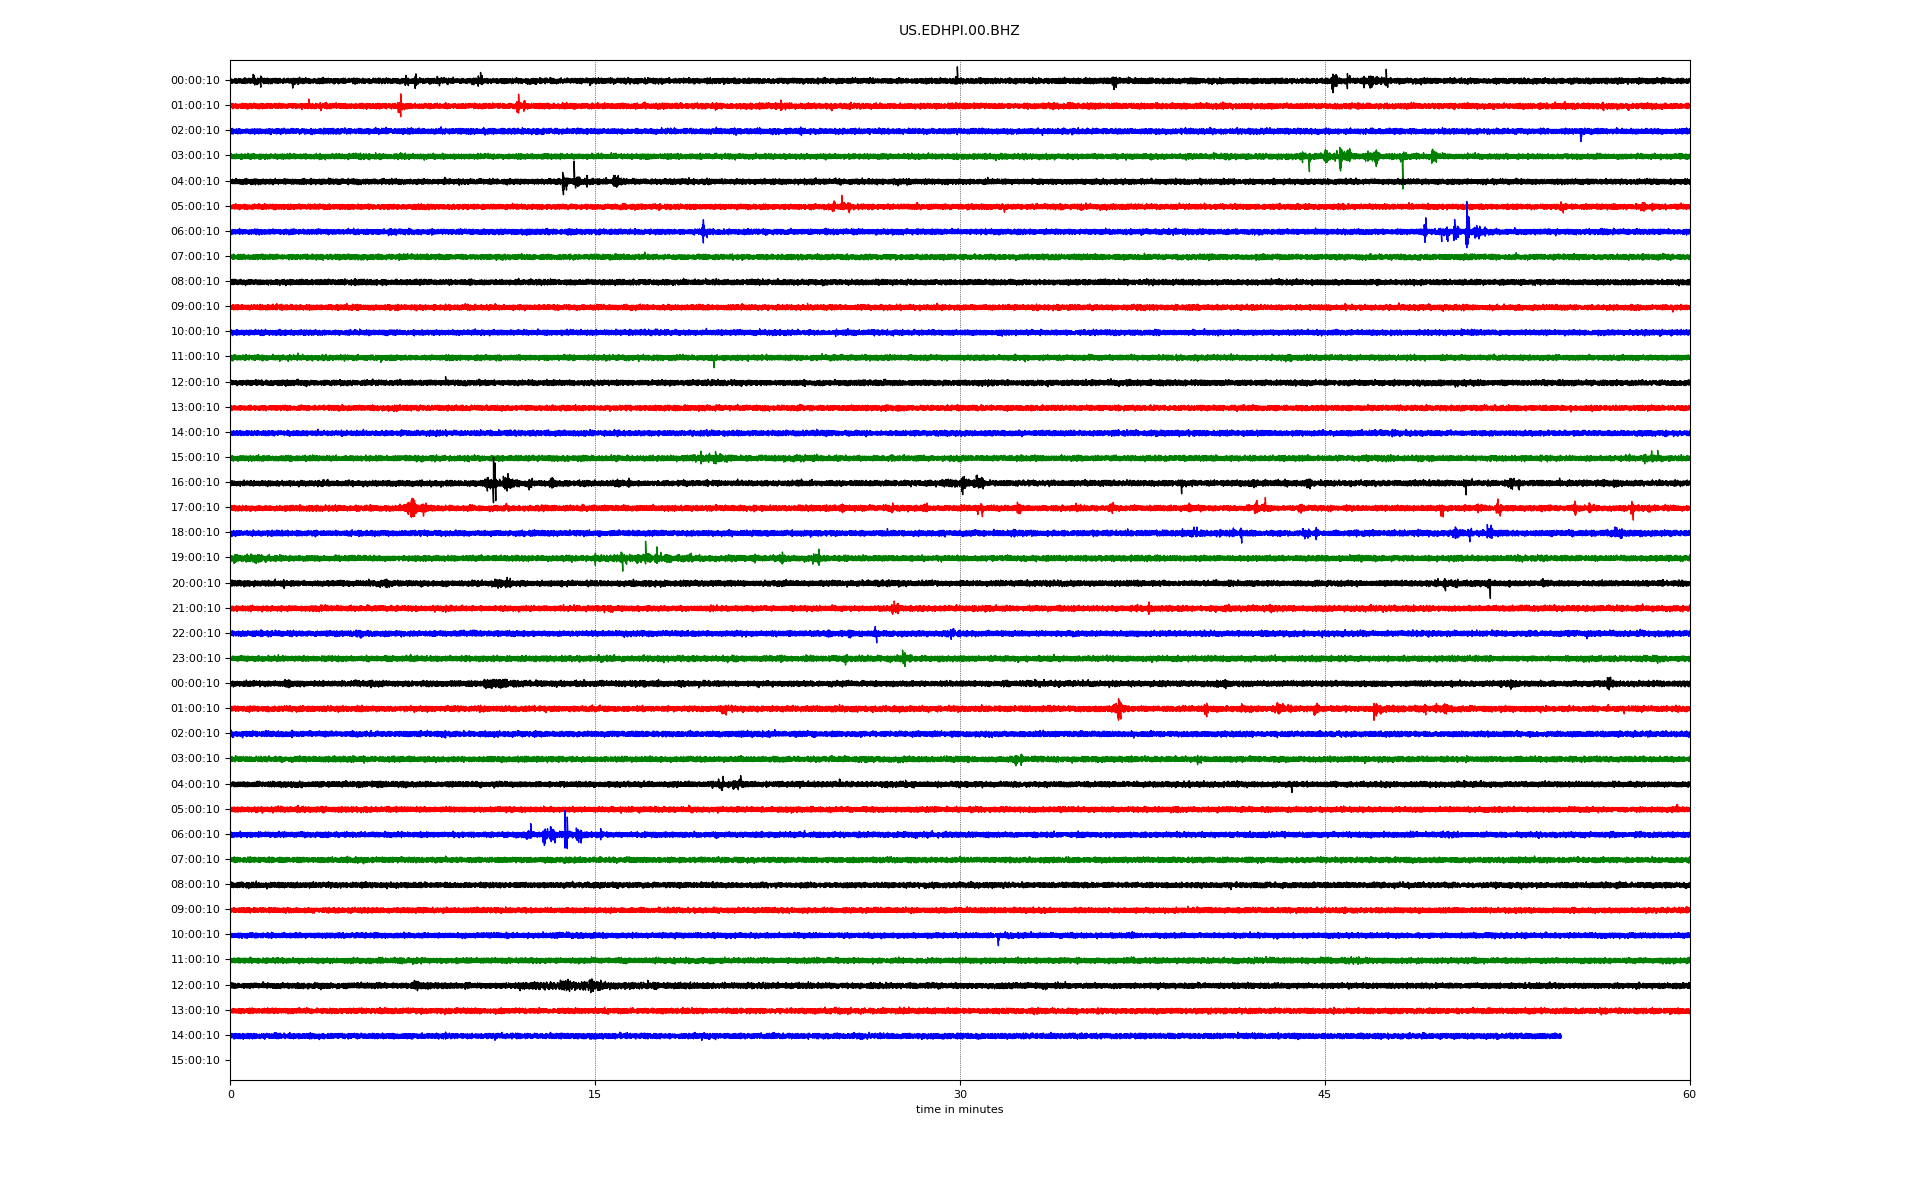The width and height of the screenshot is (1920, 1200).
Task: Select the 17:00:10 row label
Action: click(x=195, y=508)
